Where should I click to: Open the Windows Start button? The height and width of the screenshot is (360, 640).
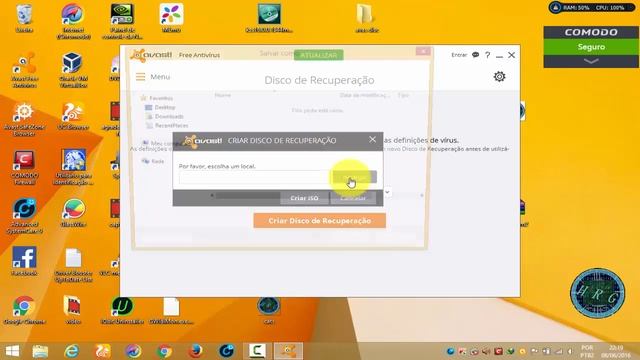12,351
